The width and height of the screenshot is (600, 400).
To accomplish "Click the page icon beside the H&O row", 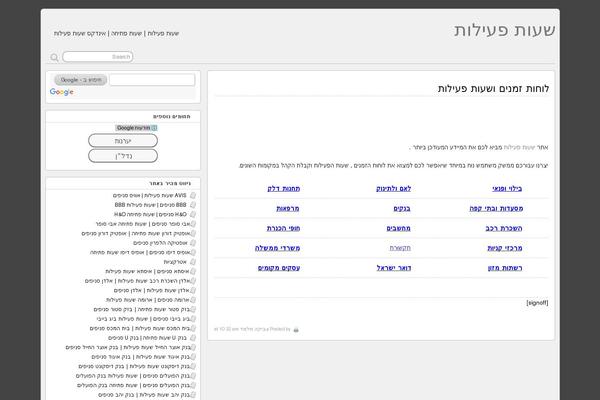I will [x=193, y=214].
